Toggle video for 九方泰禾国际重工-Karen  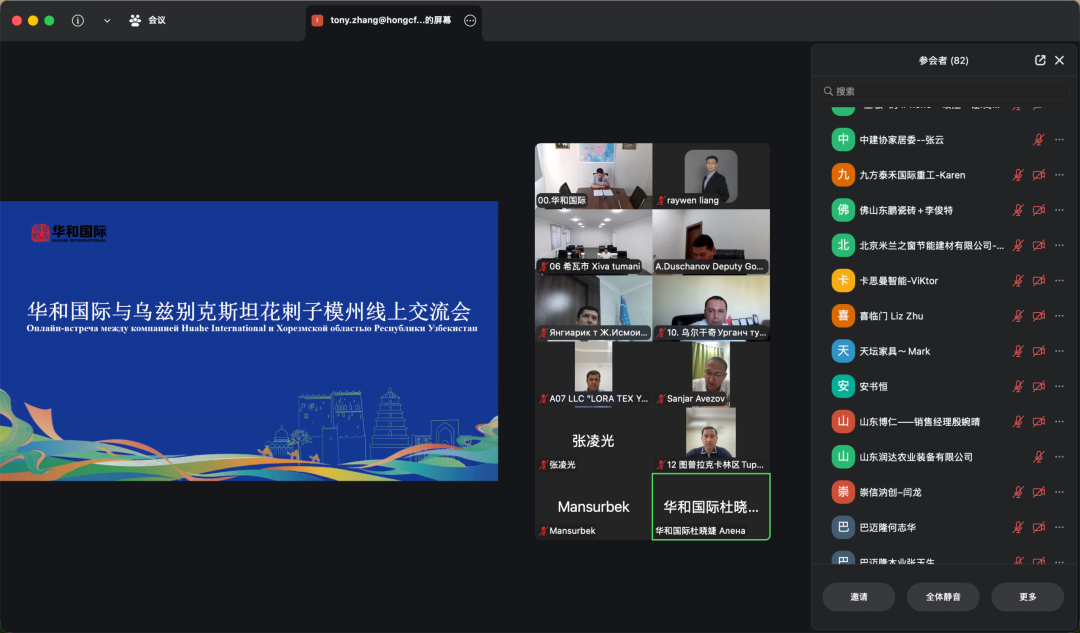point(1039,175)
